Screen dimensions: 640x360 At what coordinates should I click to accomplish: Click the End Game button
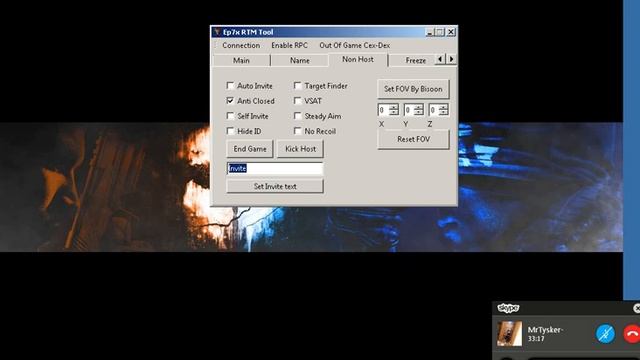point(250,149)
